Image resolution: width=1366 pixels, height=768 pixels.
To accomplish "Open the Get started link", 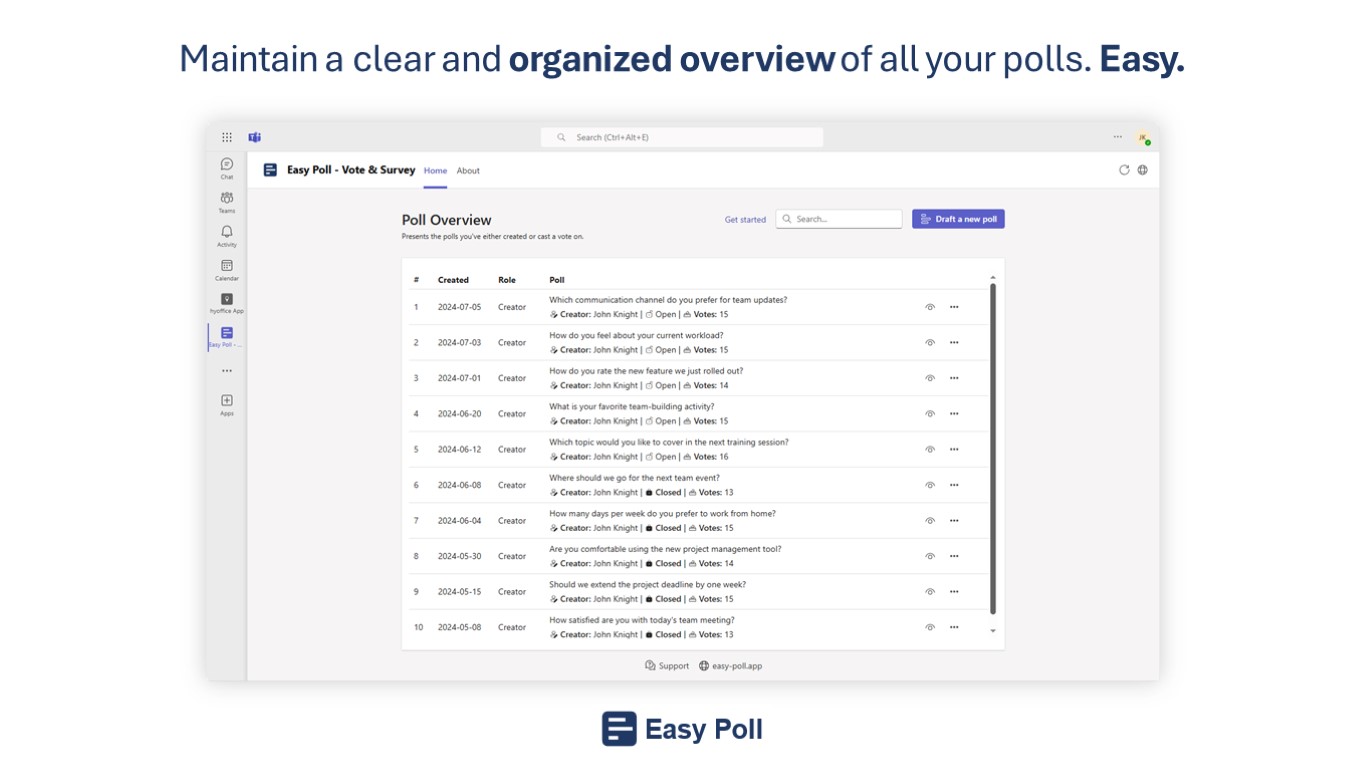I will [745, 220].
